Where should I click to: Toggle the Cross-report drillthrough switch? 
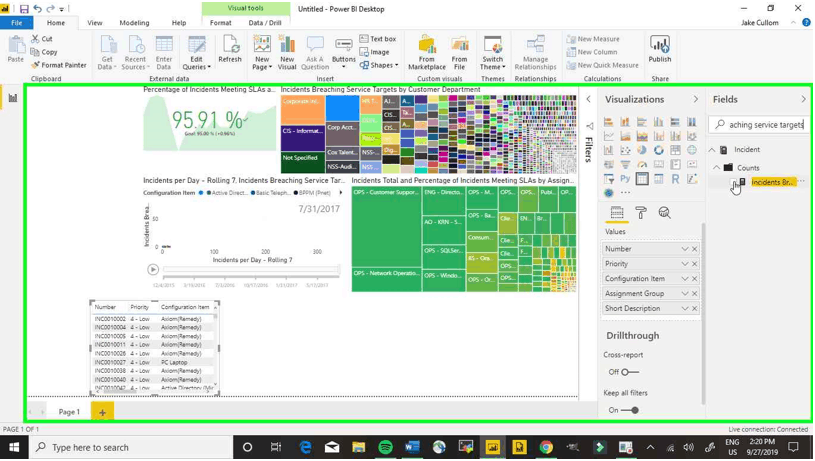629,372
